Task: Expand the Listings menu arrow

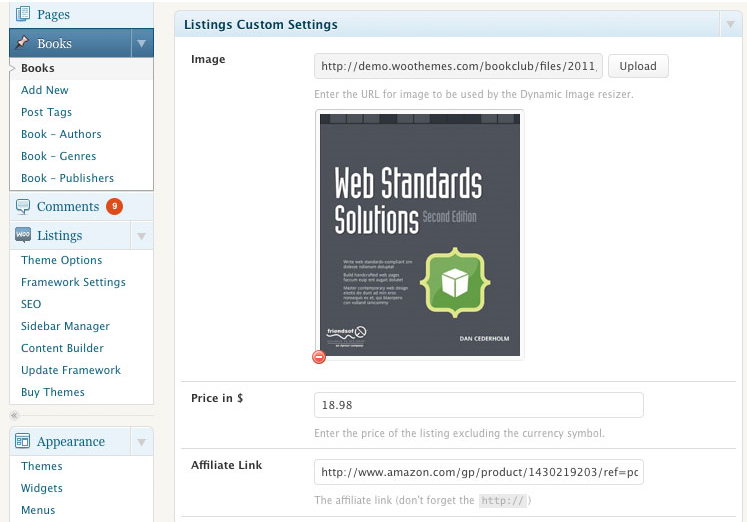Action: tap(141, 236)
